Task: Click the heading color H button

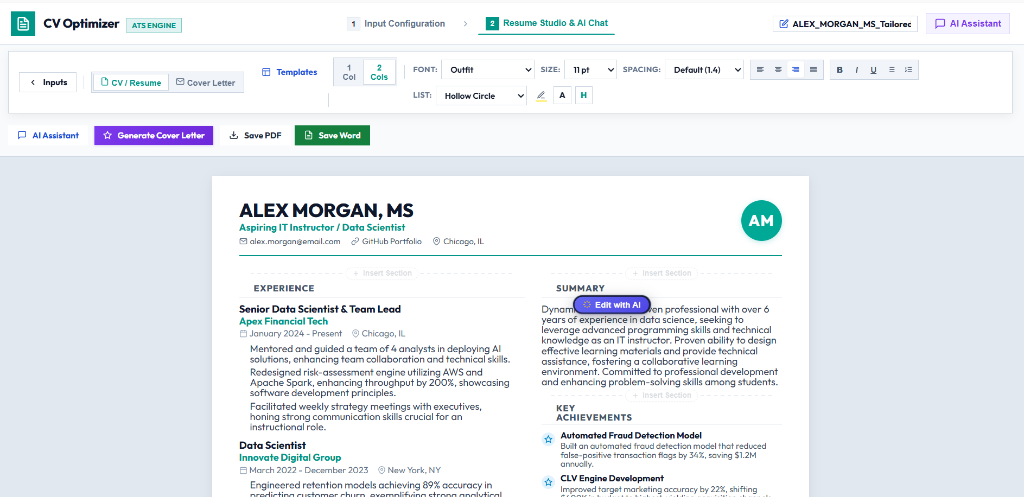Action: (x=584, y=95)
